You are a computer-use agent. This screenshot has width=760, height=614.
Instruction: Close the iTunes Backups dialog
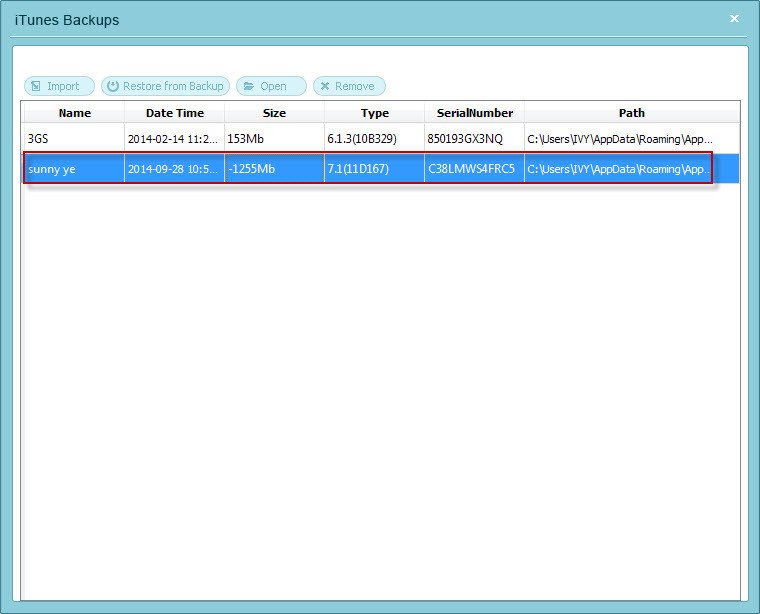734,18
